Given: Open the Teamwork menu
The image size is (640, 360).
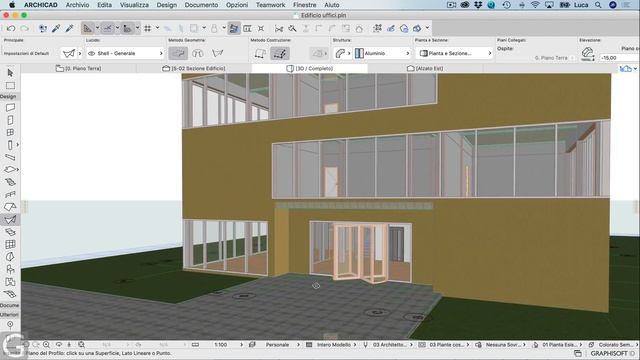Looking at the screenshot, I should [270, 5].
